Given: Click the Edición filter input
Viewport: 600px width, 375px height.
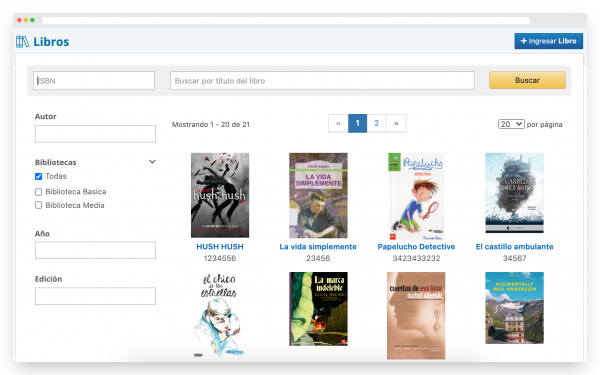Looking at the screenshot, I should [x=95, y=296].
